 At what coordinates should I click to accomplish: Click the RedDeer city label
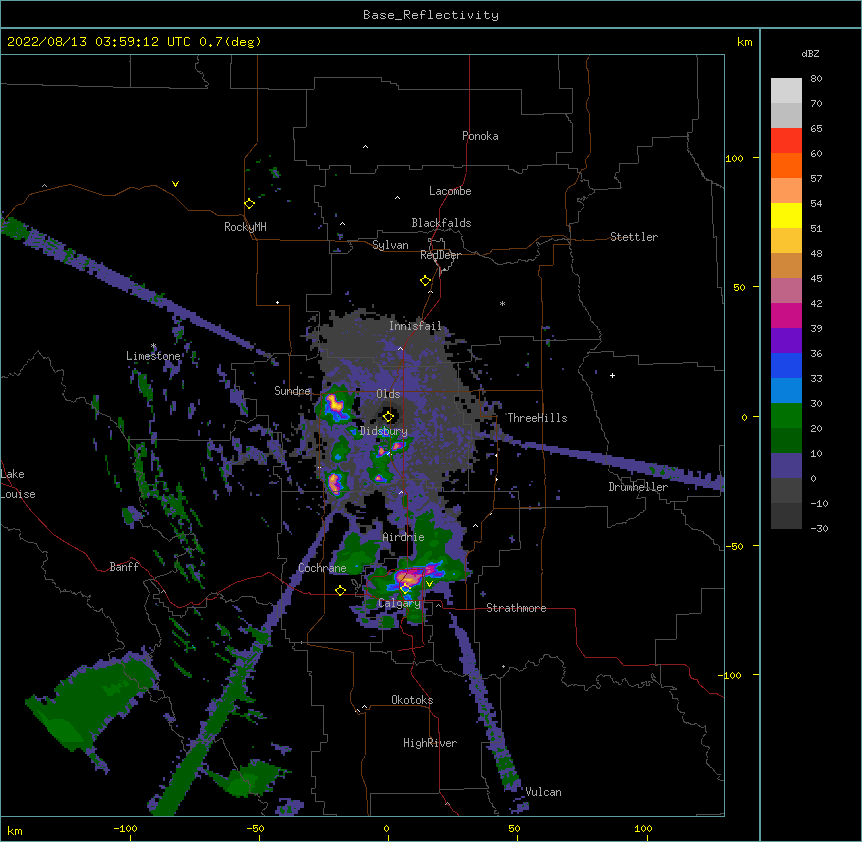coord(440,255)
